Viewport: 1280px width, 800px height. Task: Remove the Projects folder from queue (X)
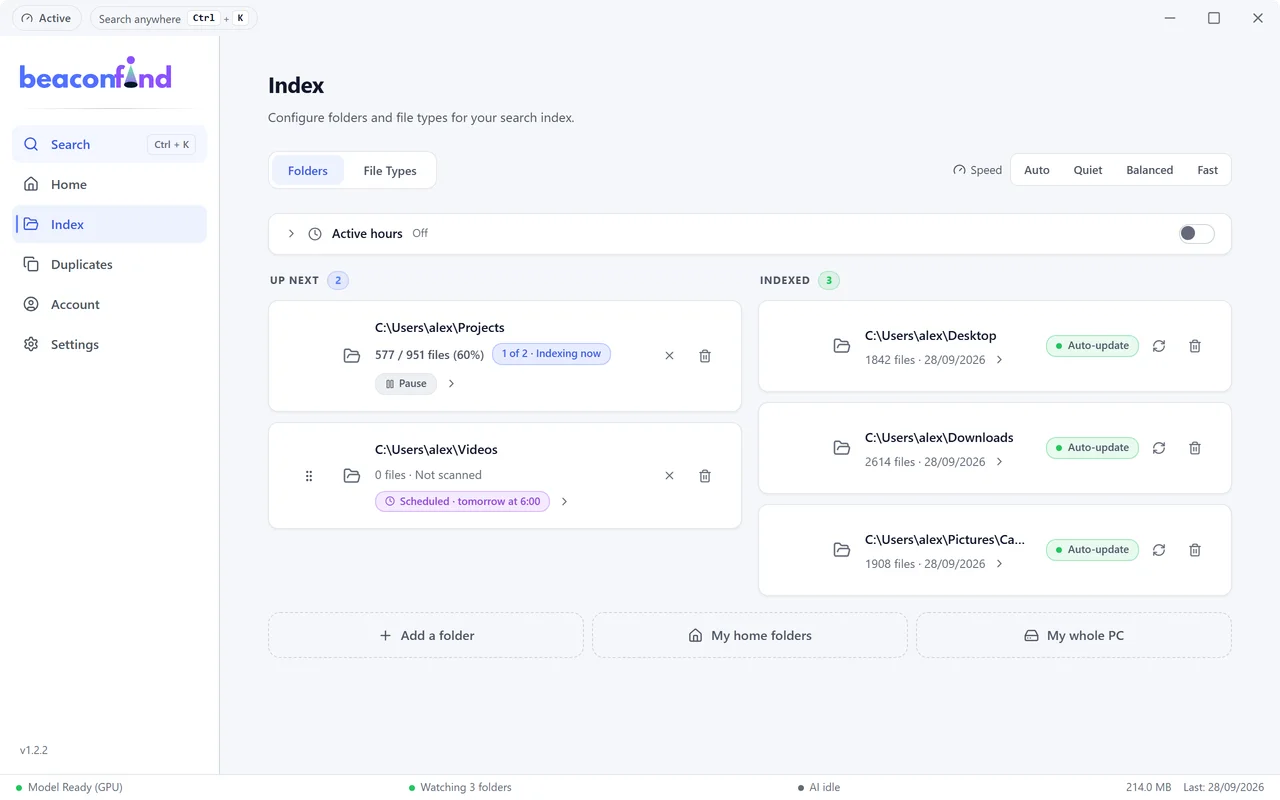pyautogui.click(x=669, y=356)
